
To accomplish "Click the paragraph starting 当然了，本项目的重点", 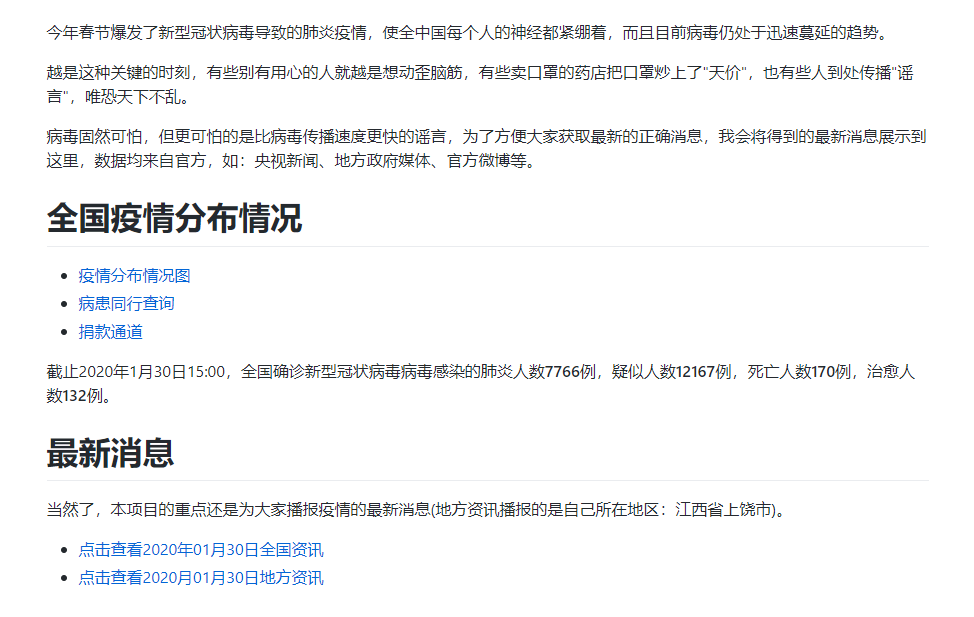I will click(x=417, y=510).
